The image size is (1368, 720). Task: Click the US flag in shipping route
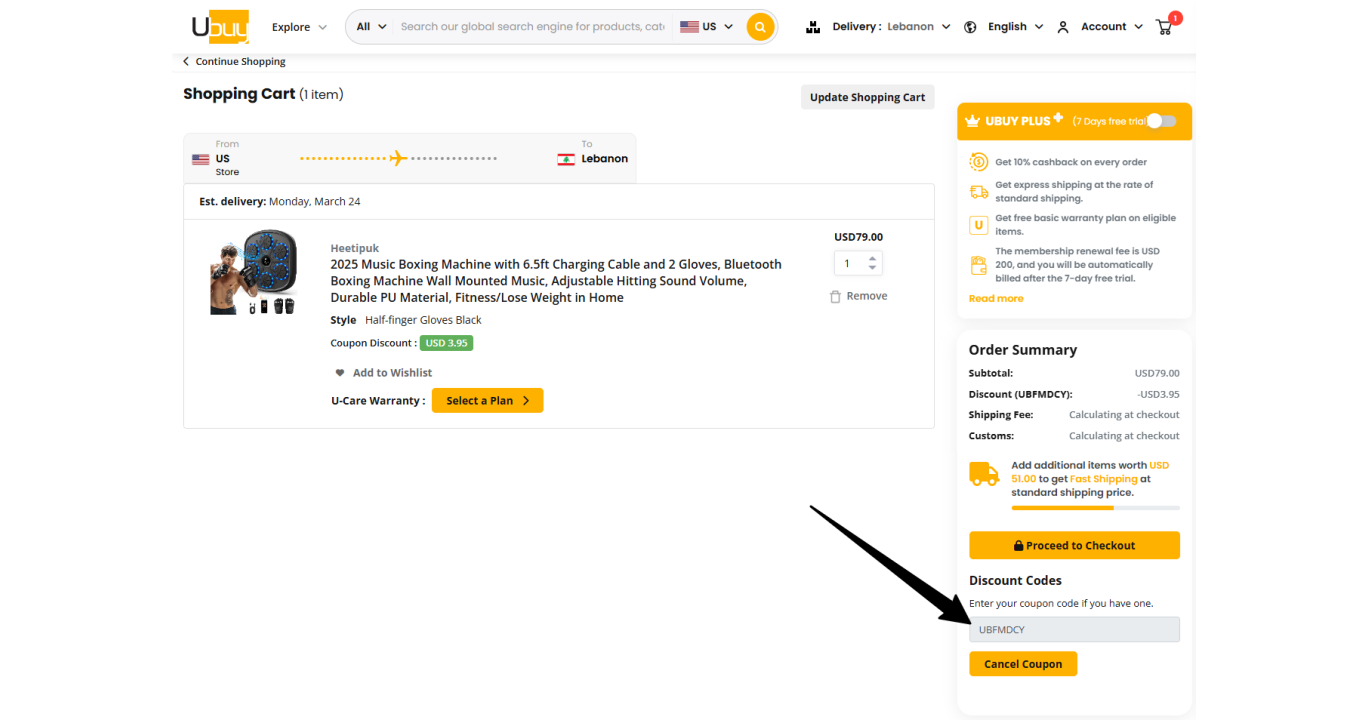point(201,159)
